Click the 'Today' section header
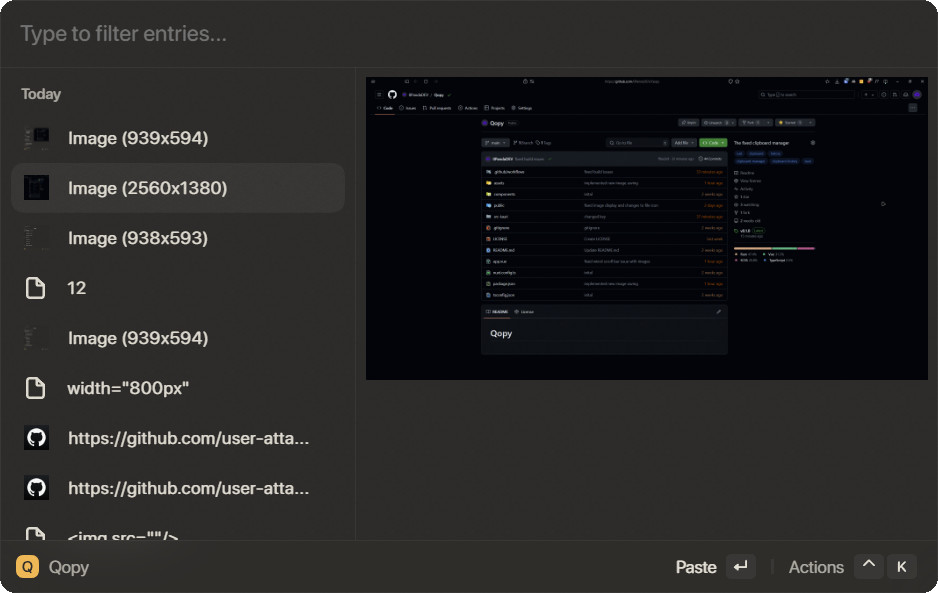The width and height of the screenshot is (938, 593). pyautogui.click(x=41, y=94)
